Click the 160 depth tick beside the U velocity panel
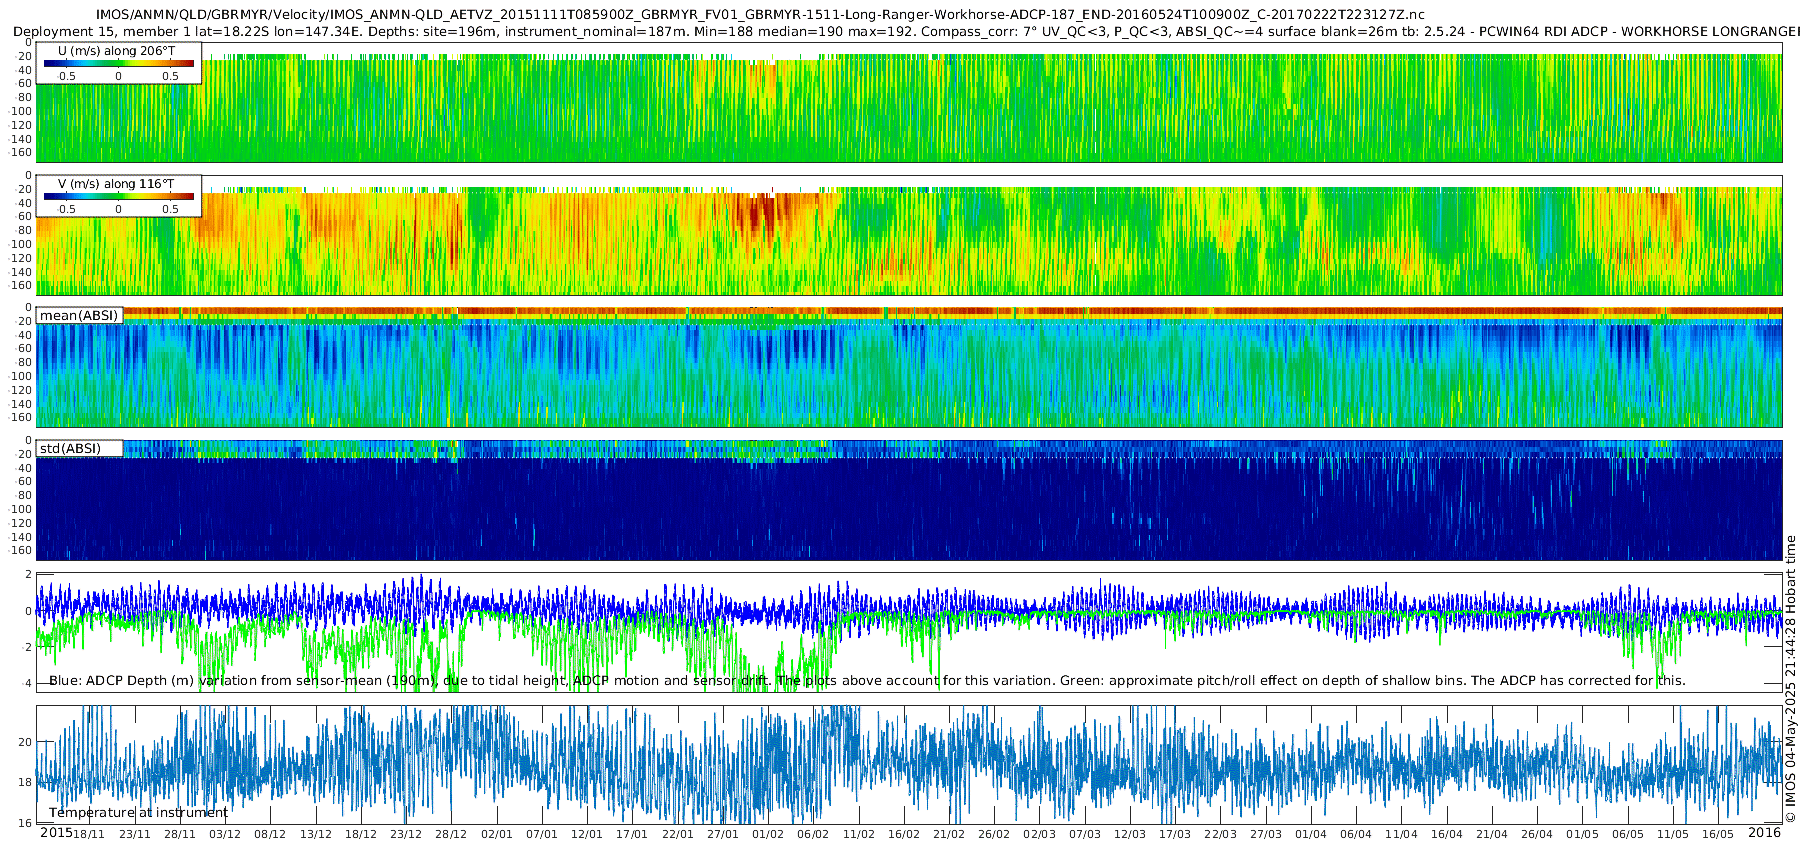The width and height of the screenshot is (1800, 850). click(x=22, y=153)
